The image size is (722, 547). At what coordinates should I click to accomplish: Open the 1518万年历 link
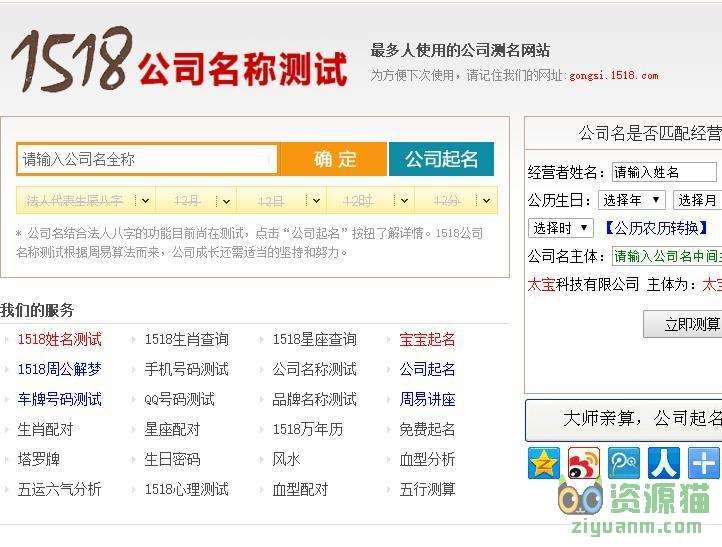tap(308, 429)
